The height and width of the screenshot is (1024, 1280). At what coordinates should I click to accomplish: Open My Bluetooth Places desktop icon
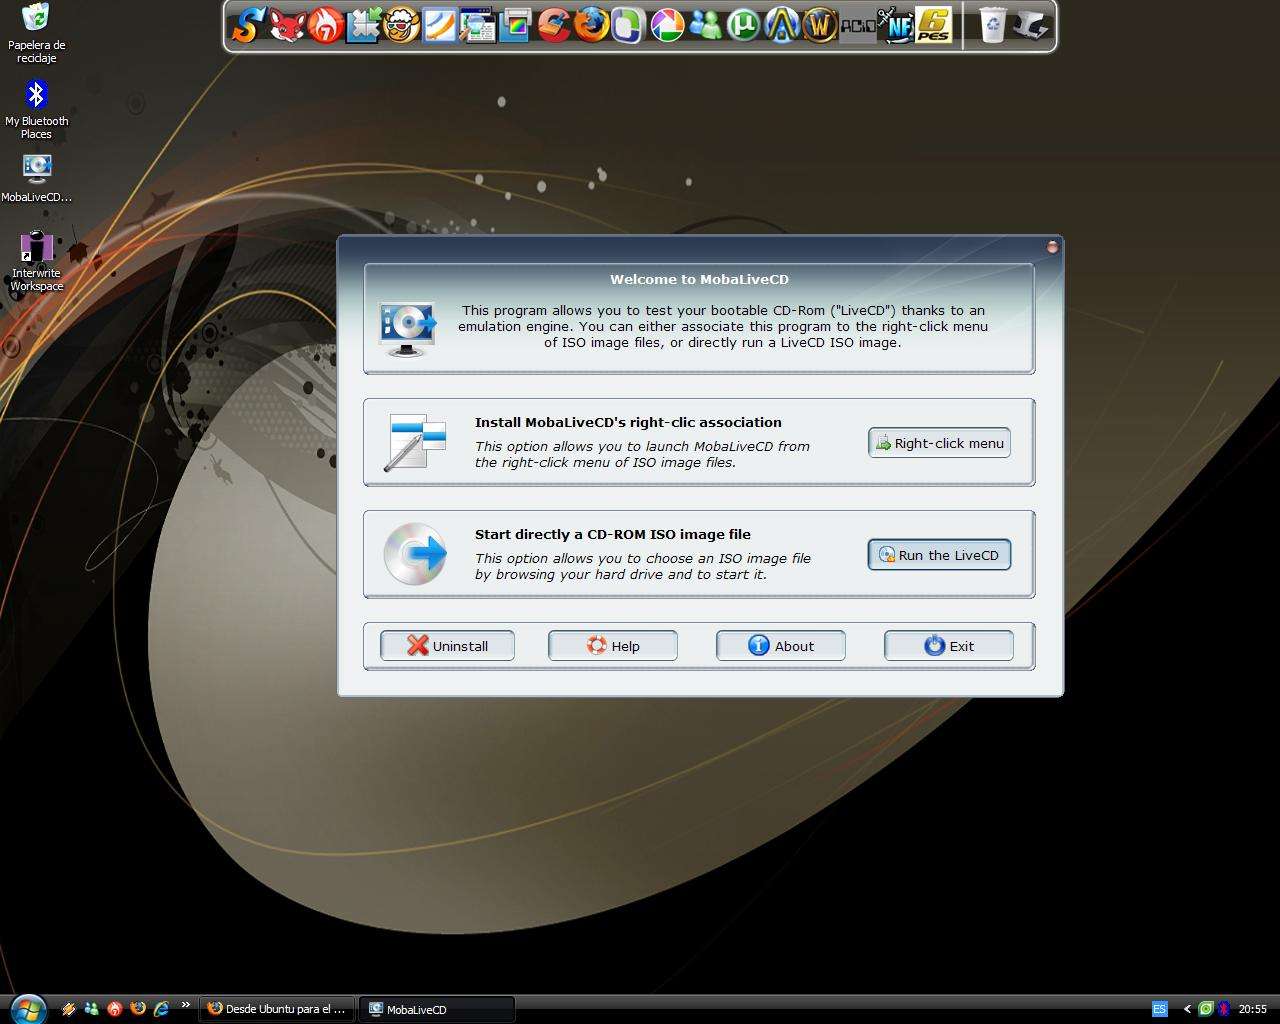(36, 109)
